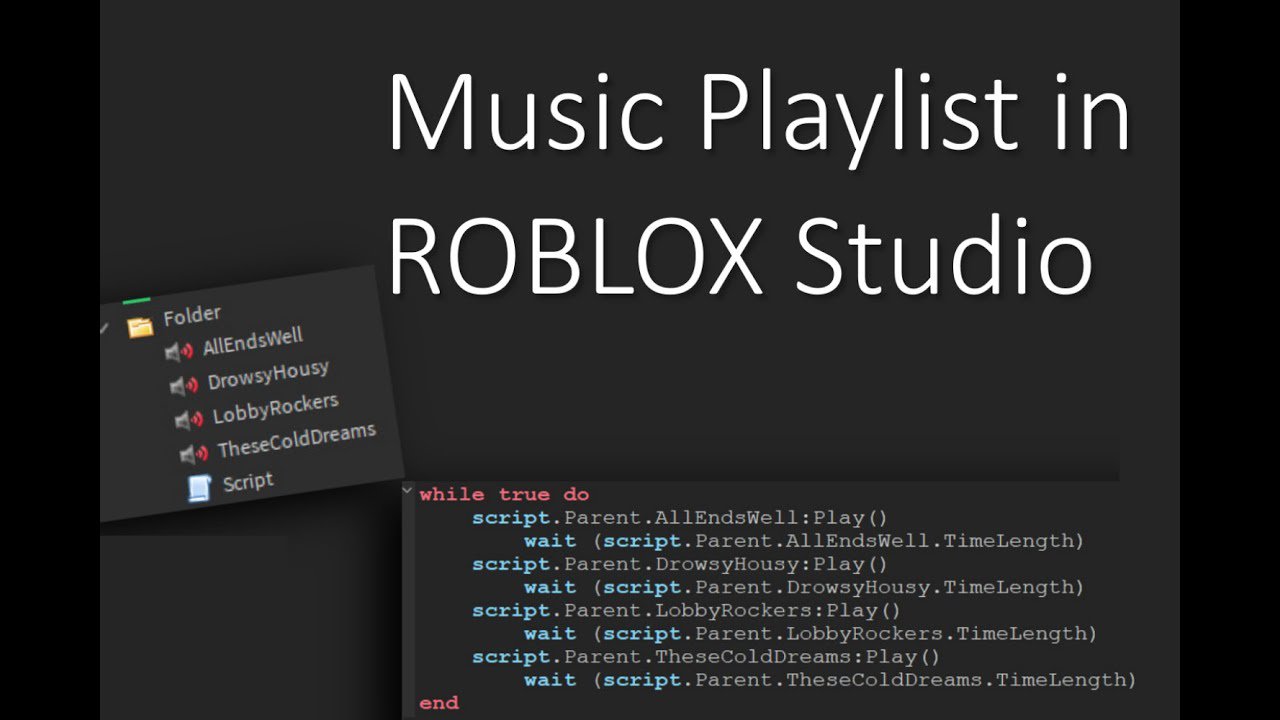1280x720 pixels.
Task: Collapse the while loop fold arrow
Action: (407, 491)
